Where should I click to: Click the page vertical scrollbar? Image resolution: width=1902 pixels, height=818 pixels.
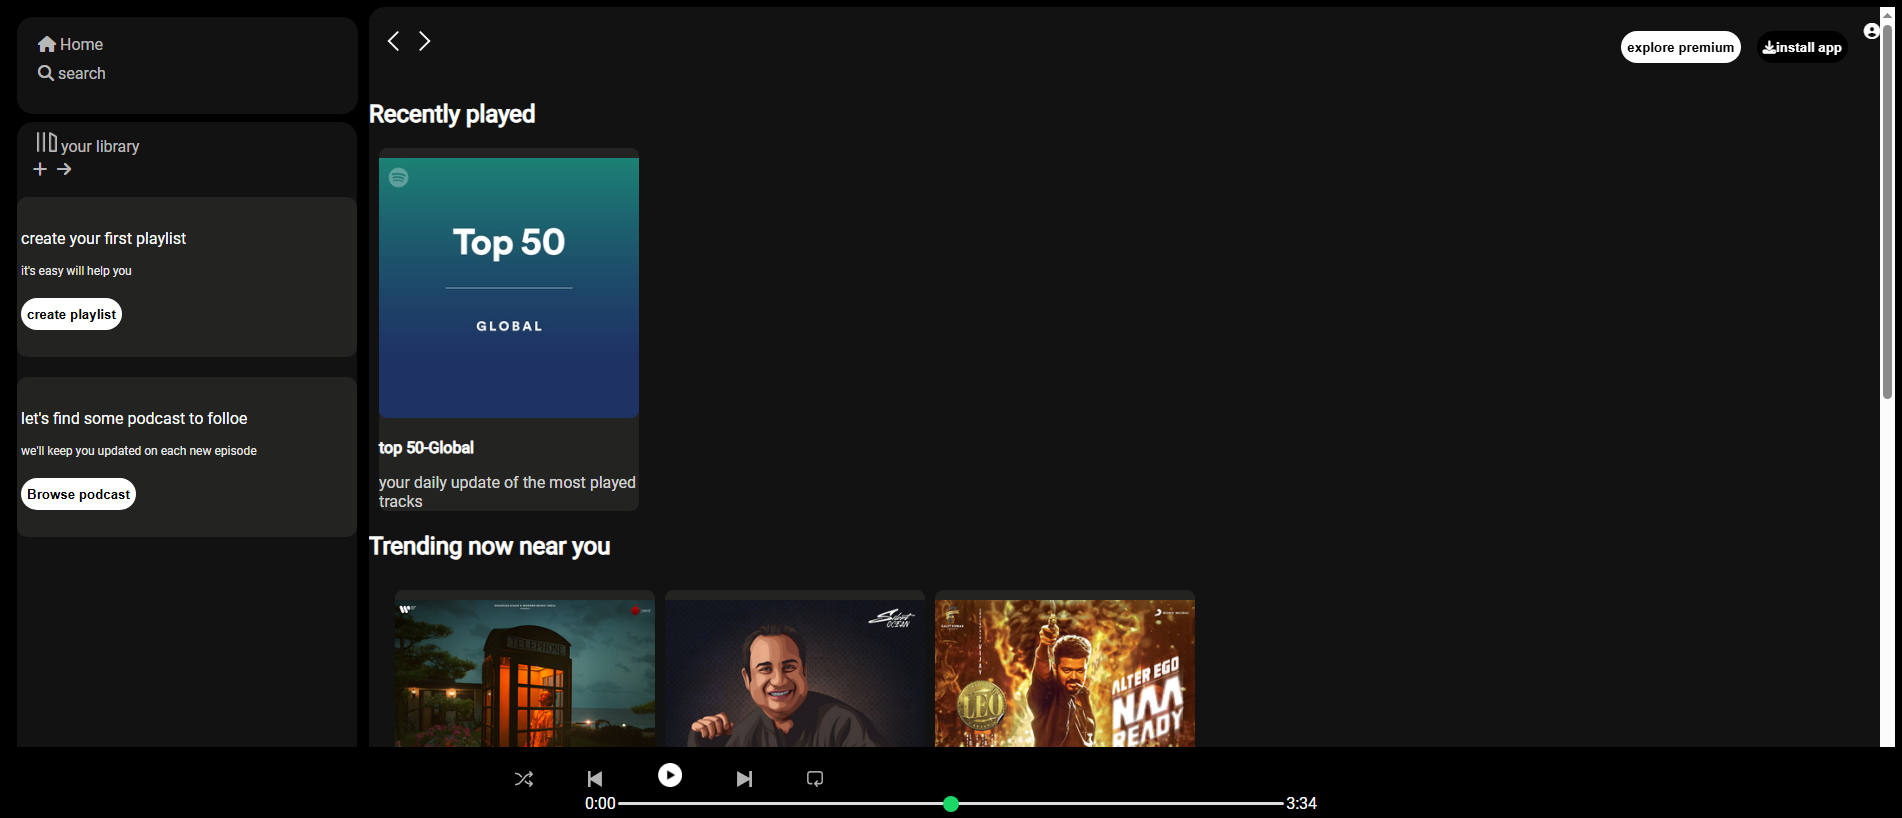pos(1887,210)
